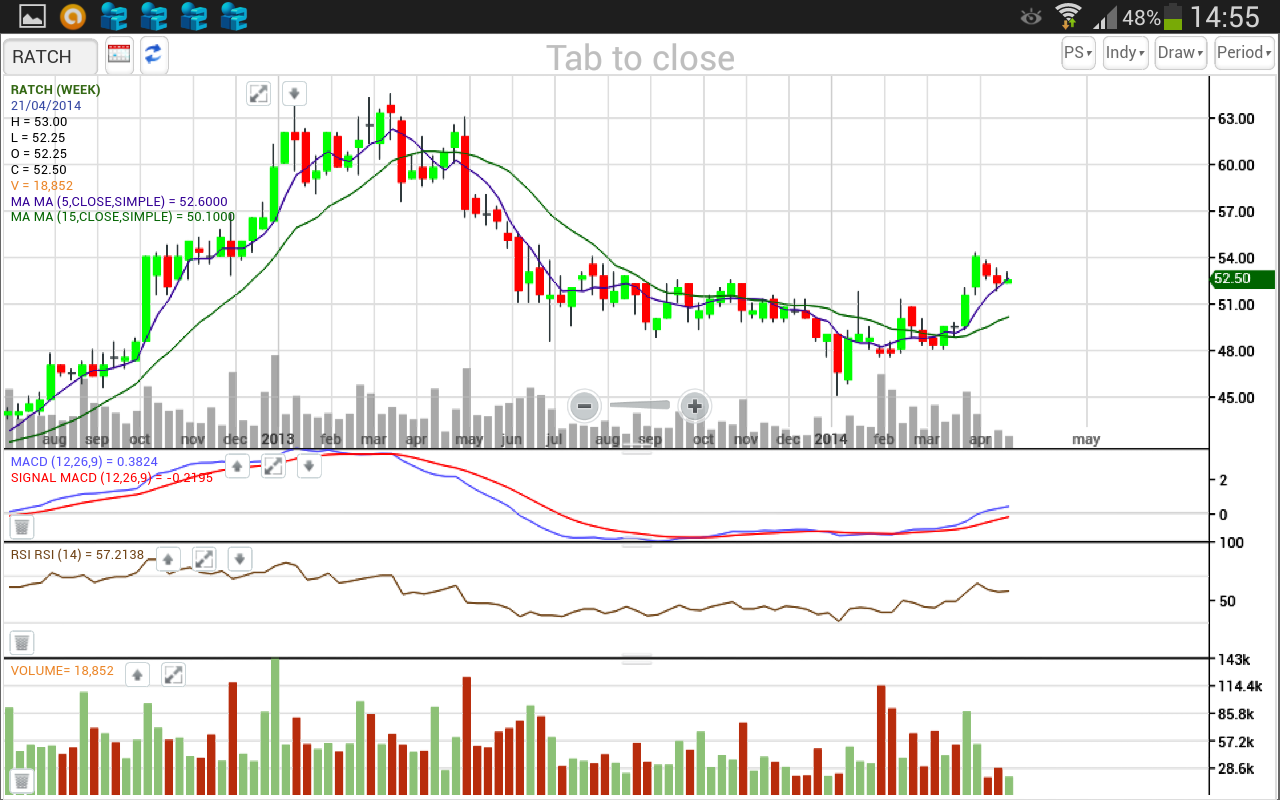Tap the 2013 year marker on time axis
Image resolution: width=1280 pixels, height=800 pixels.
click(x=278, y=439)
